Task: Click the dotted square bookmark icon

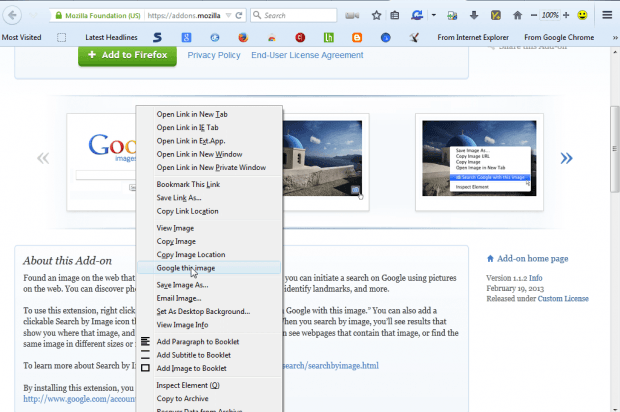Action: point(61,38)
